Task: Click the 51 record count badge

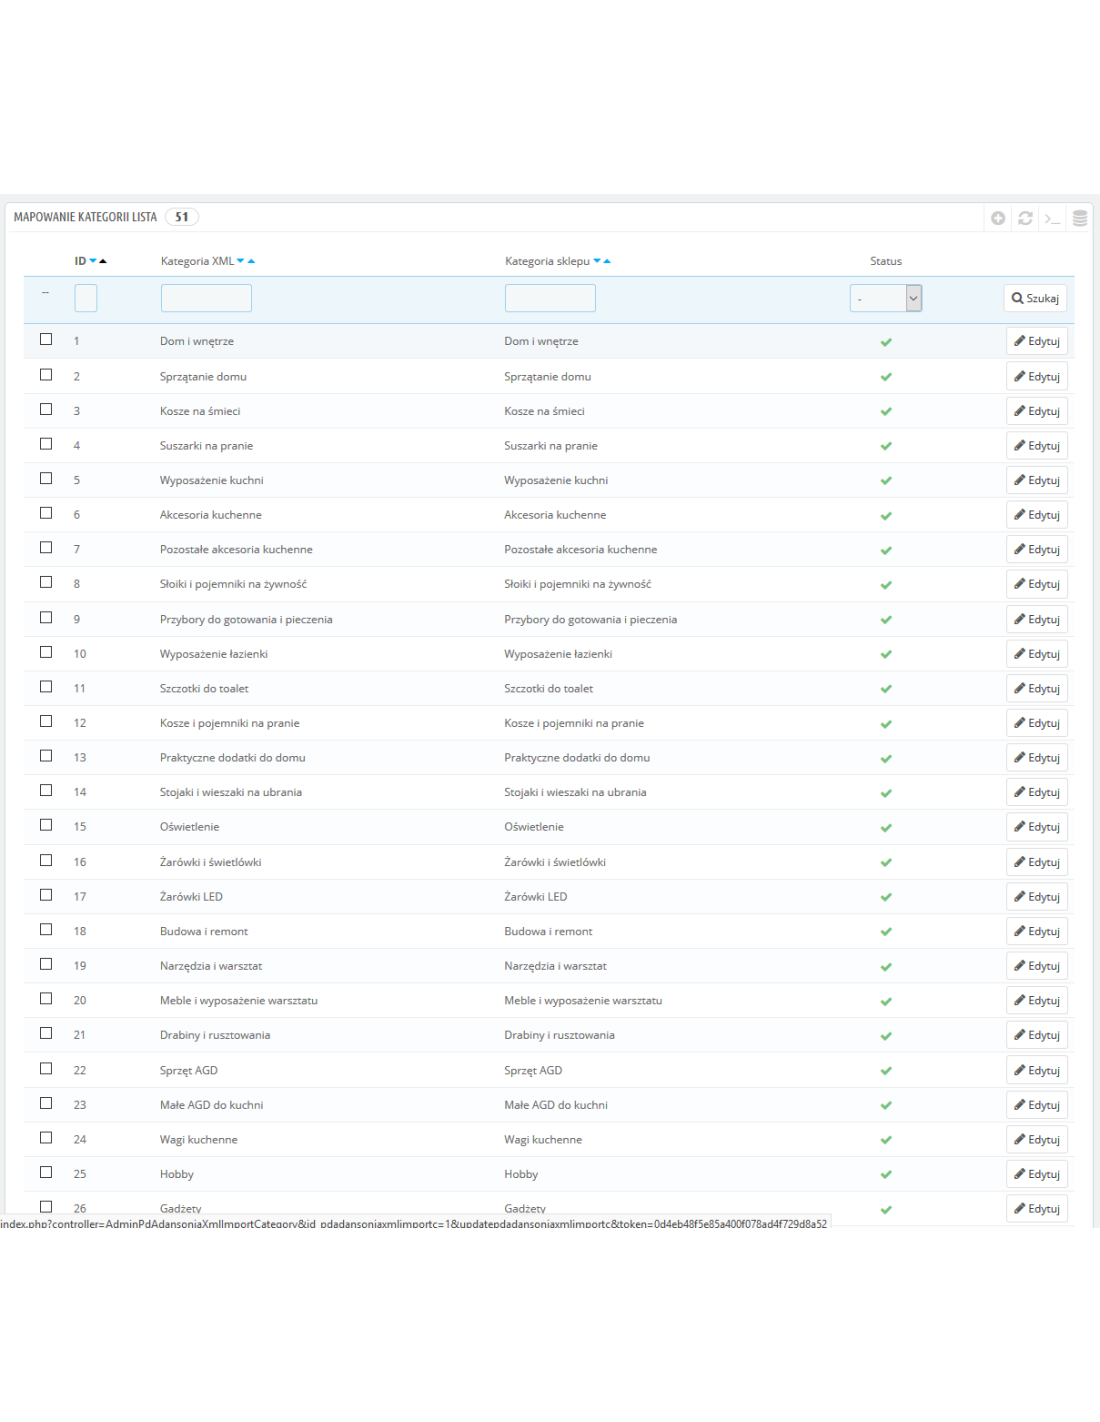Action: click(x=182, y=217)
